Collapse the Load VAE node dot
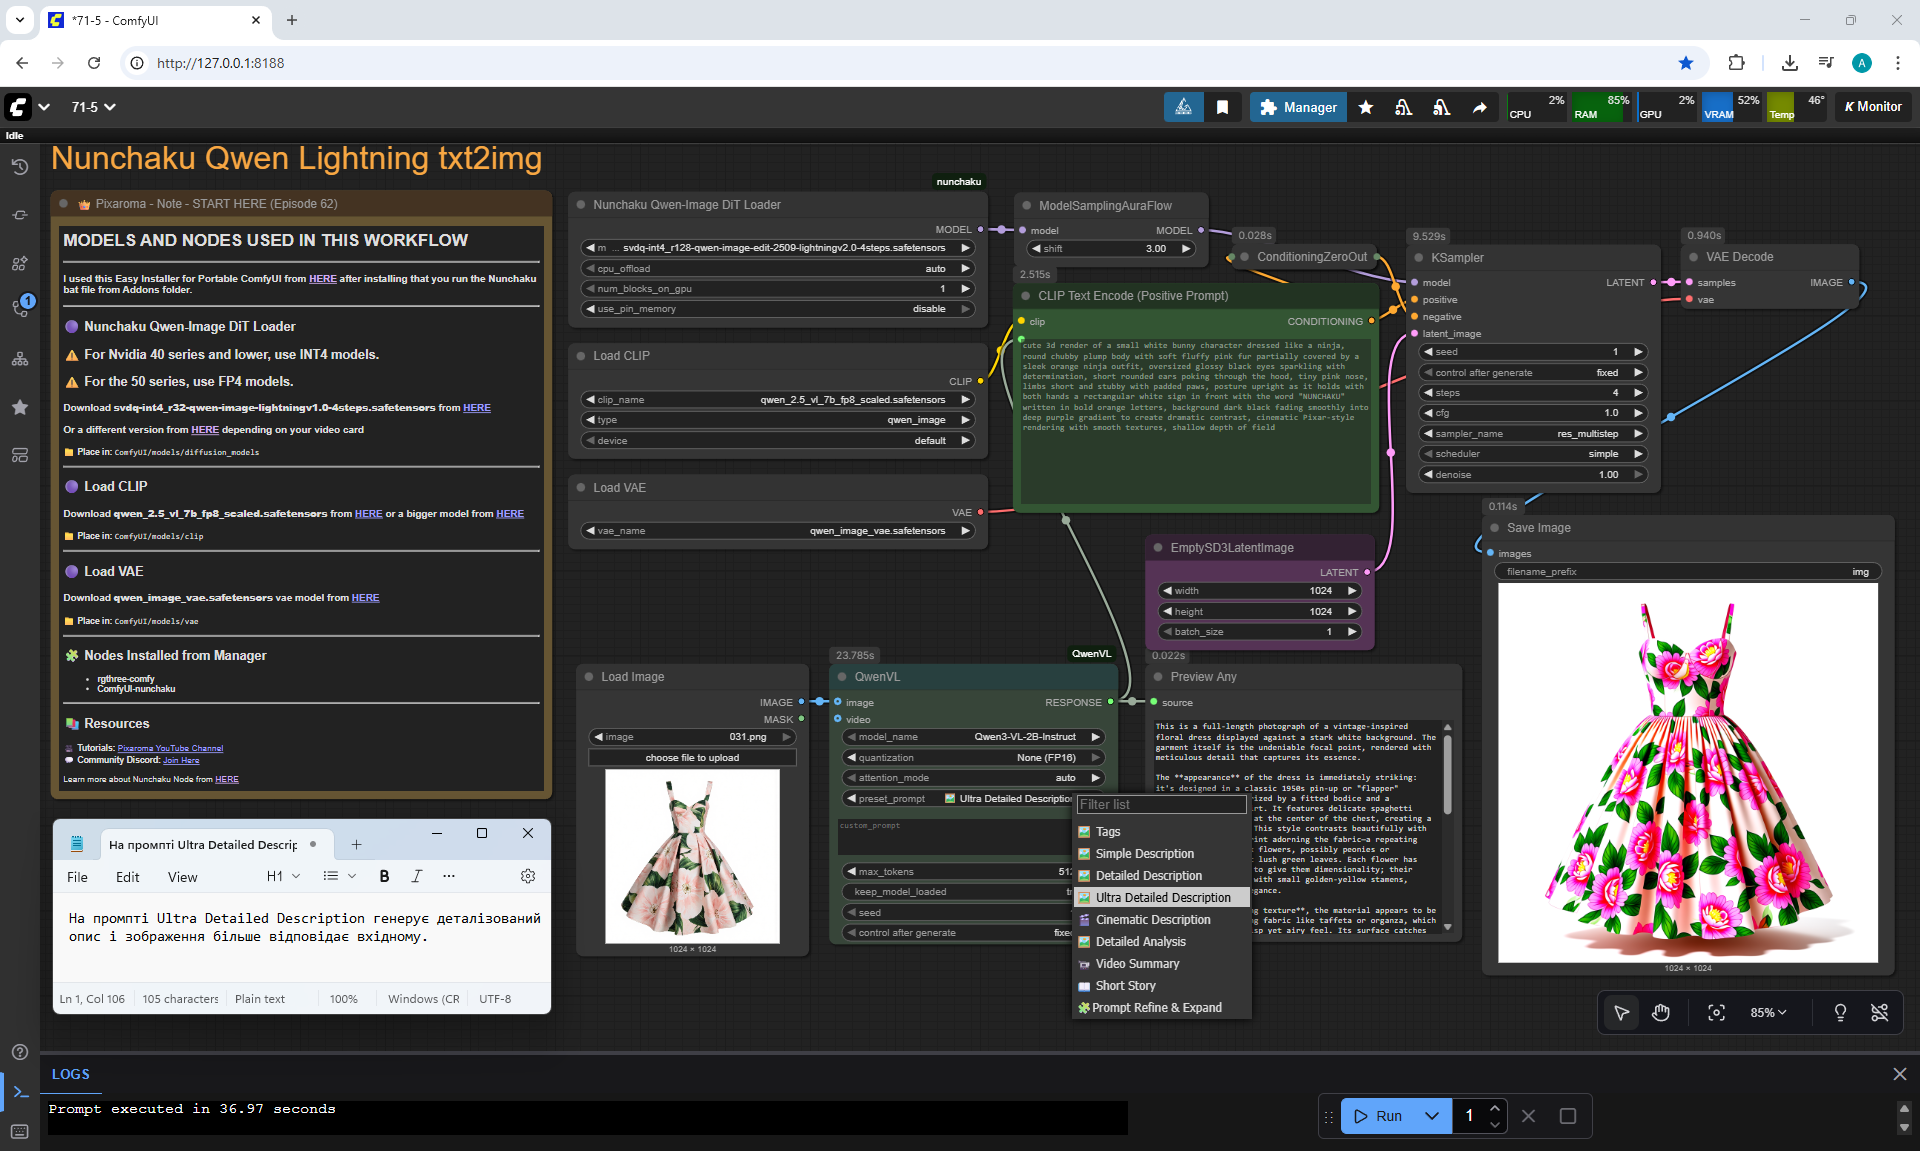The width and height of the screenshot is (1920, 1151). (581, 488)
